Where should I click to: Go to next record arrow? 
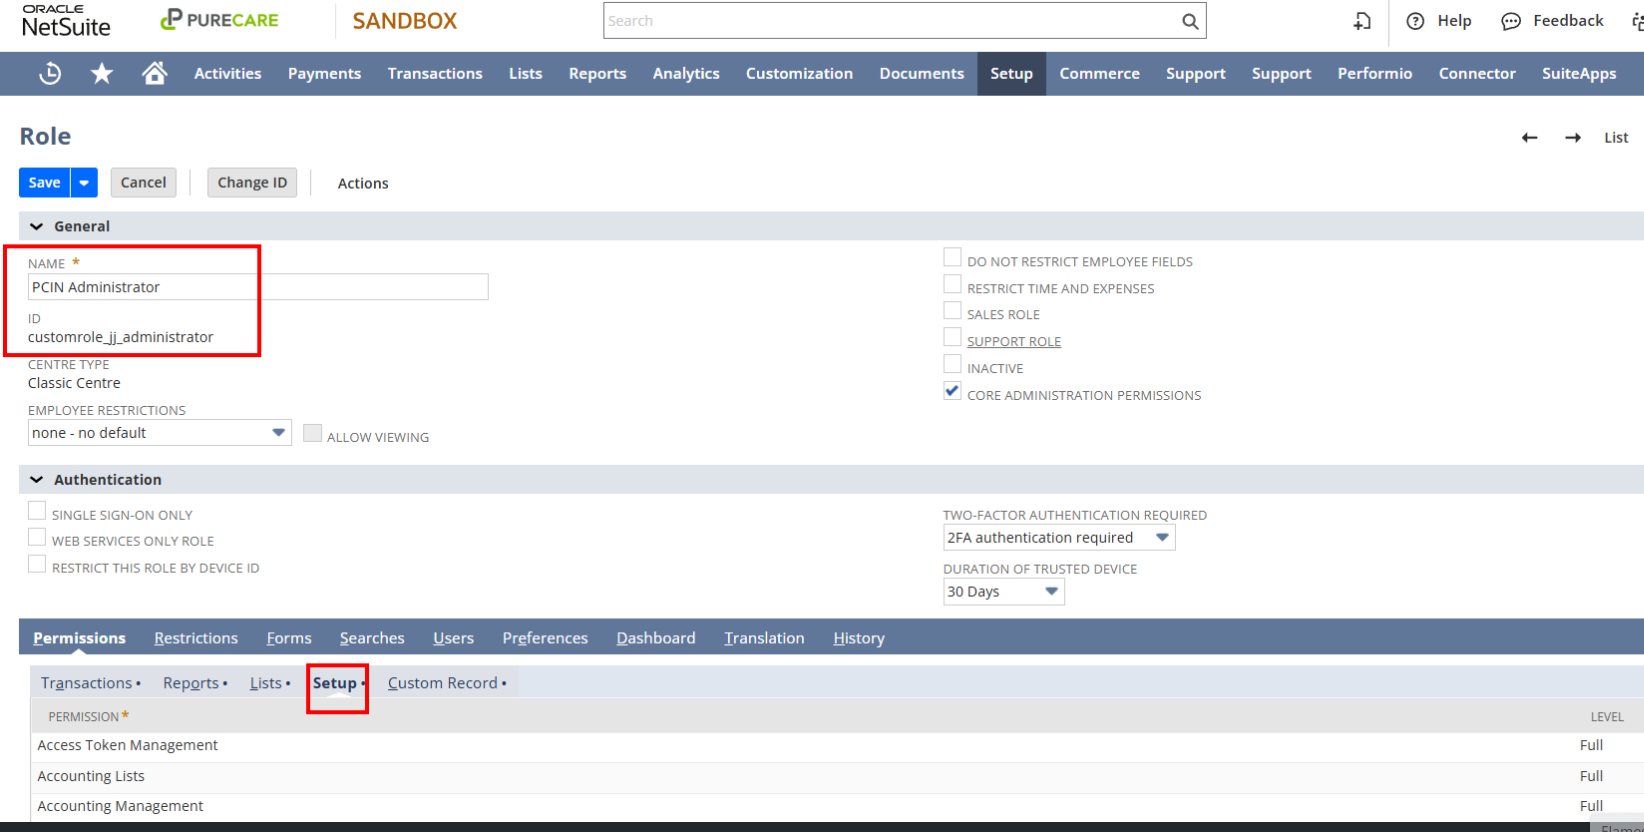click(x=1572, y=138)
